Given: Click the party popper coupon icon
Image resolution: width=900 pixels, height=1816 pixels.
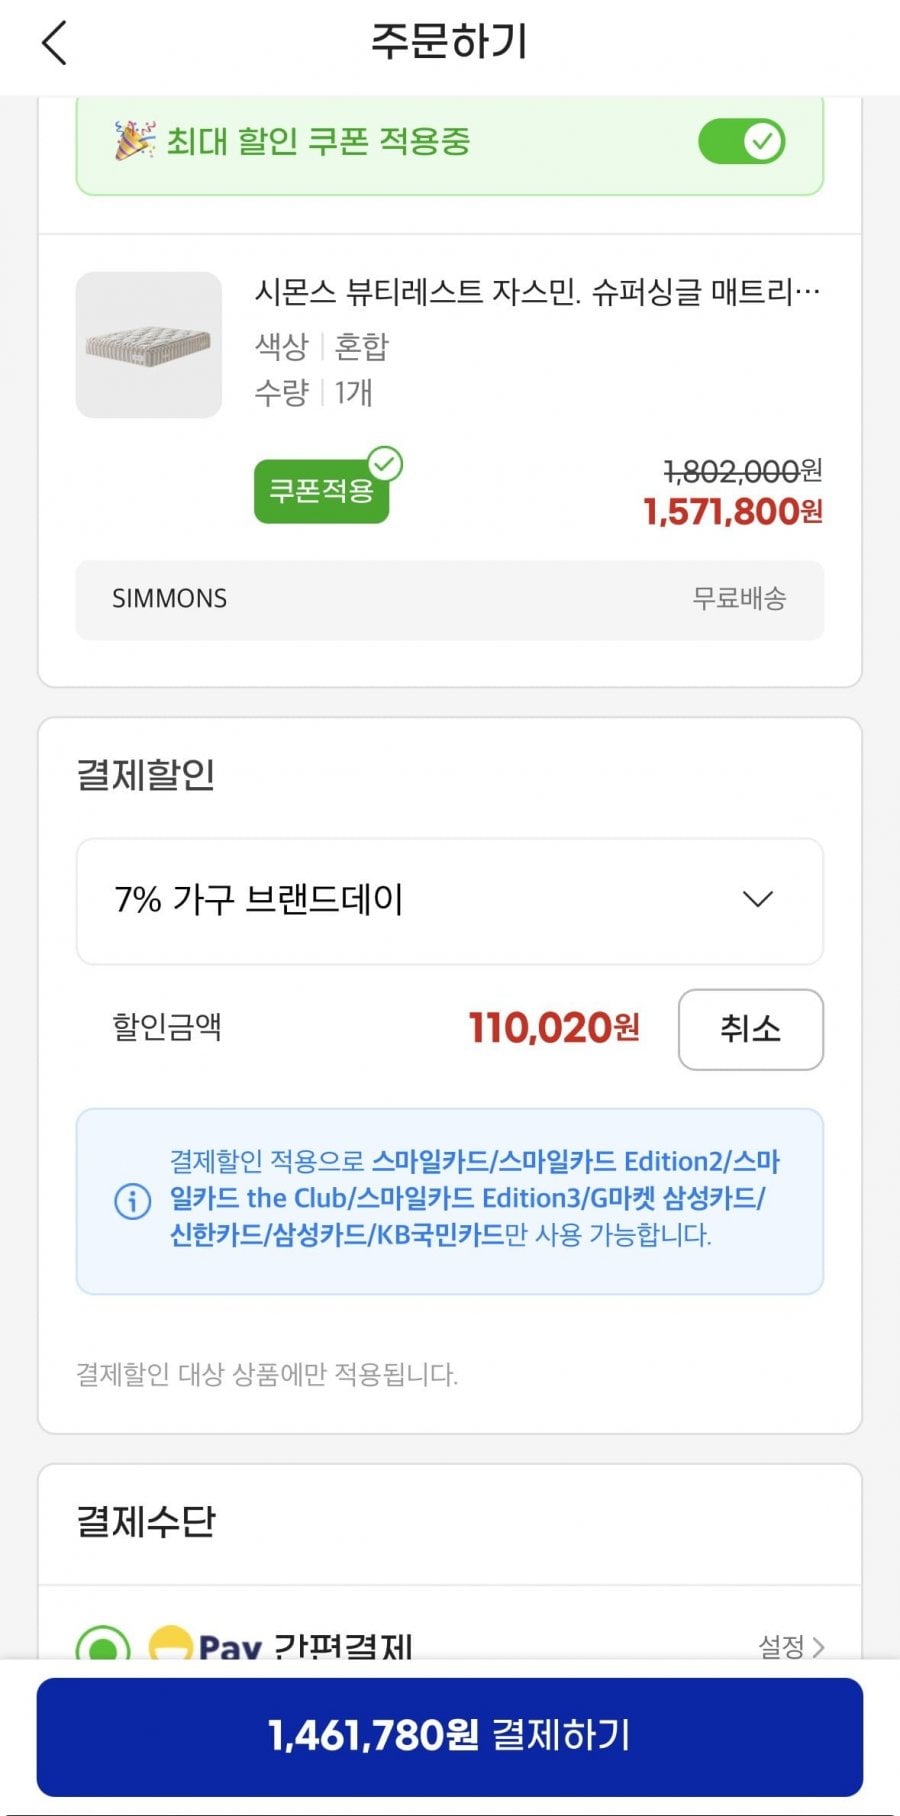Looking at the screenshot, I should pos(135,141).
